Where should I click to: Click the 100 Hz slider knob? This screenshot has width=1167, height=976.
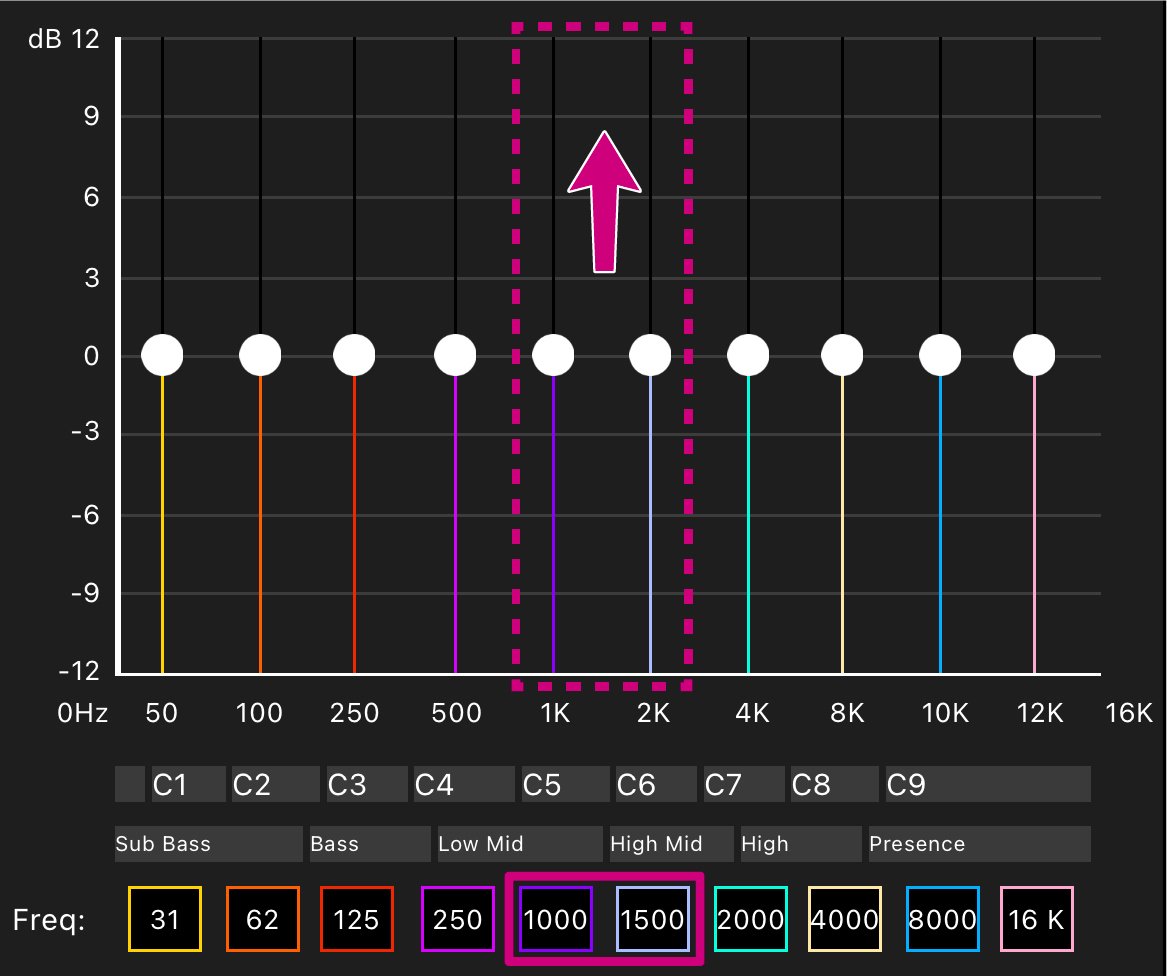tap(260, 355)
